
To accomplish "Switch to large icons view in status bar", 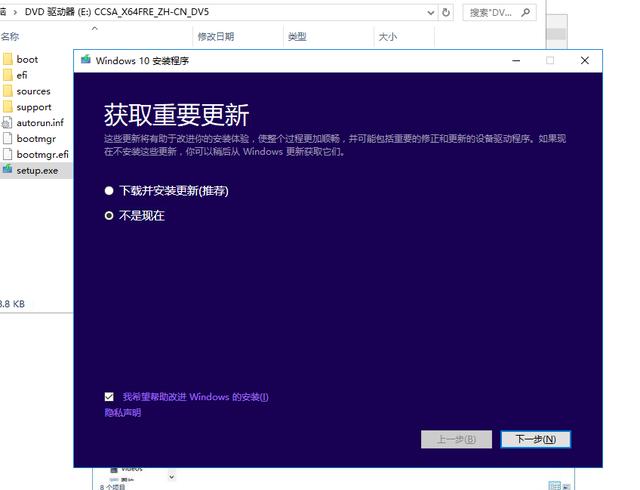I will (567, 486).
